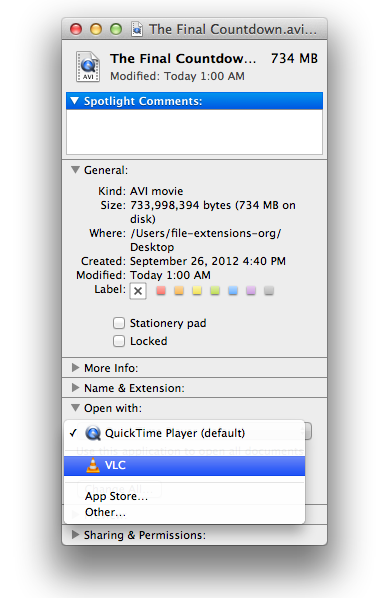
Task: Choose VLC in the Open with menu
Action: (185, 466)
